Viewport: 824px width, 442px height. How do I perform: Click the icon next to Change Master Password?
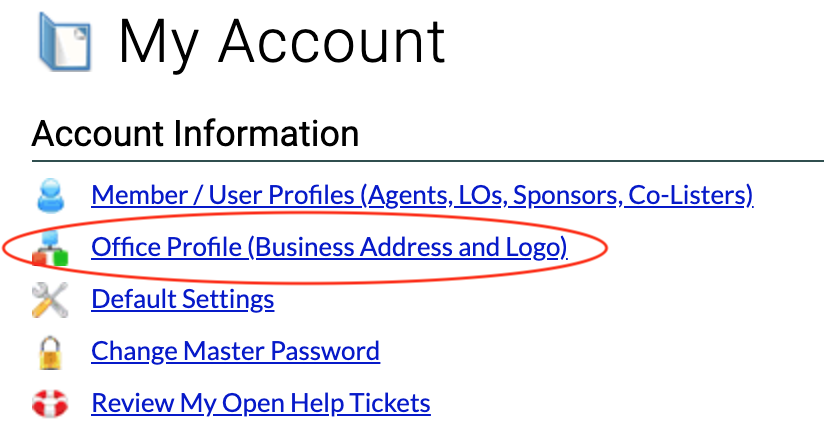click(x=49, y=352)
